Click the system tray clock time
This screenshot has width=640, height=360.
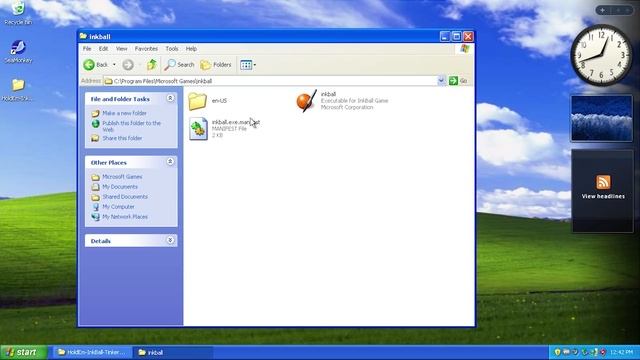(622, 352)
